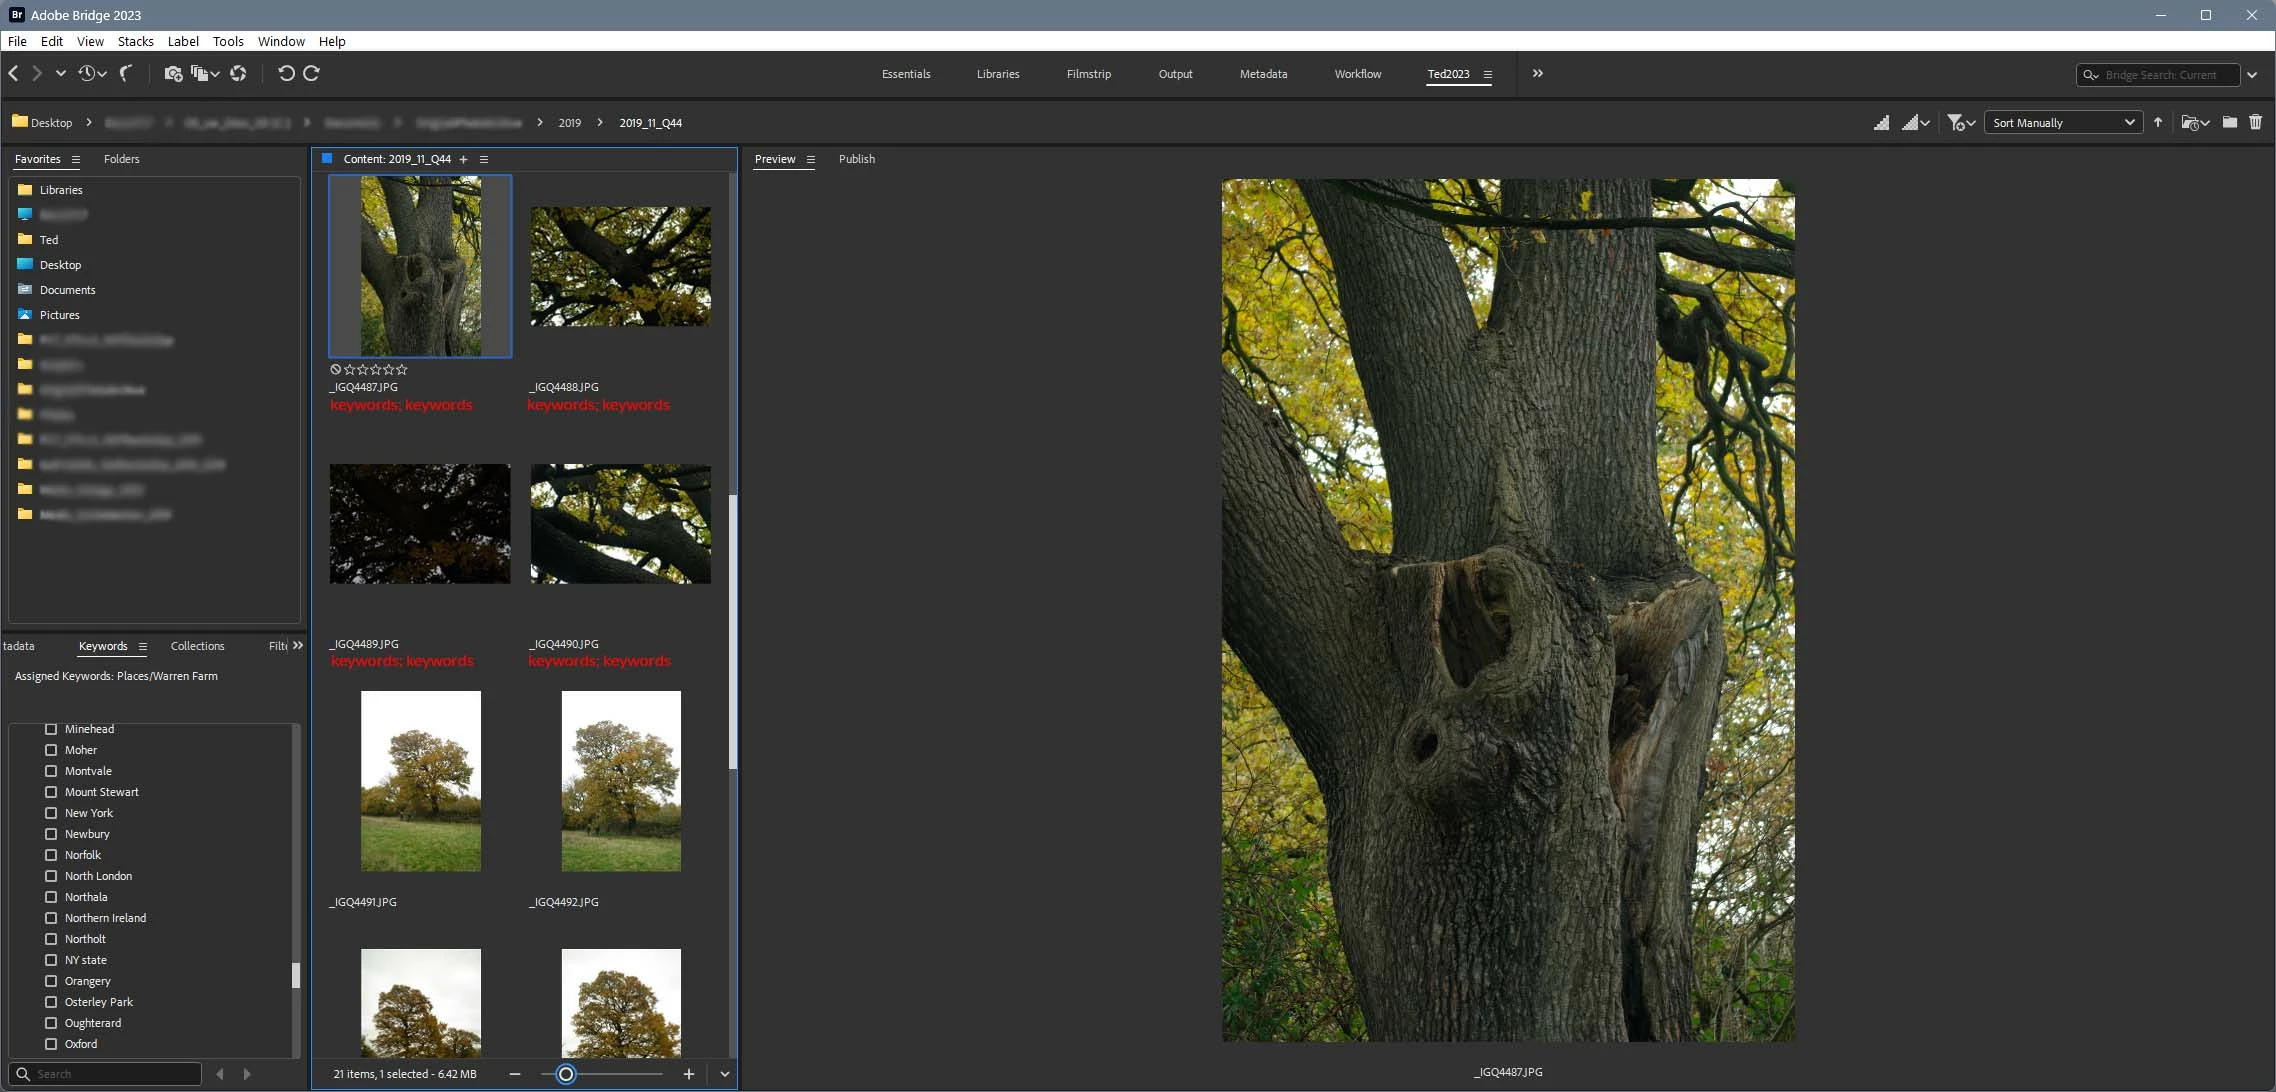The image size is (2276, 1092).
Task: Expand filter by rating dropdown
Action: coord(1960,123)
